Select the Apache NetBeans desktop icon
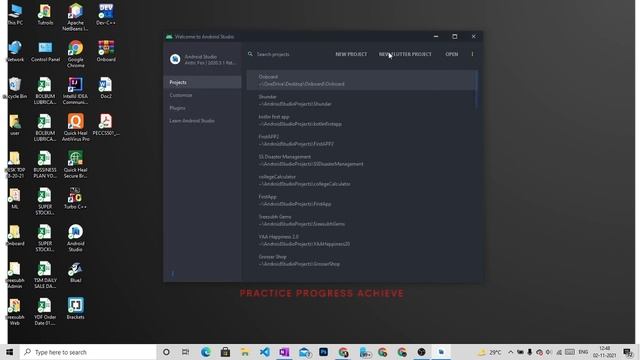This screenshot has height=360, width=640. pos(75,17)
